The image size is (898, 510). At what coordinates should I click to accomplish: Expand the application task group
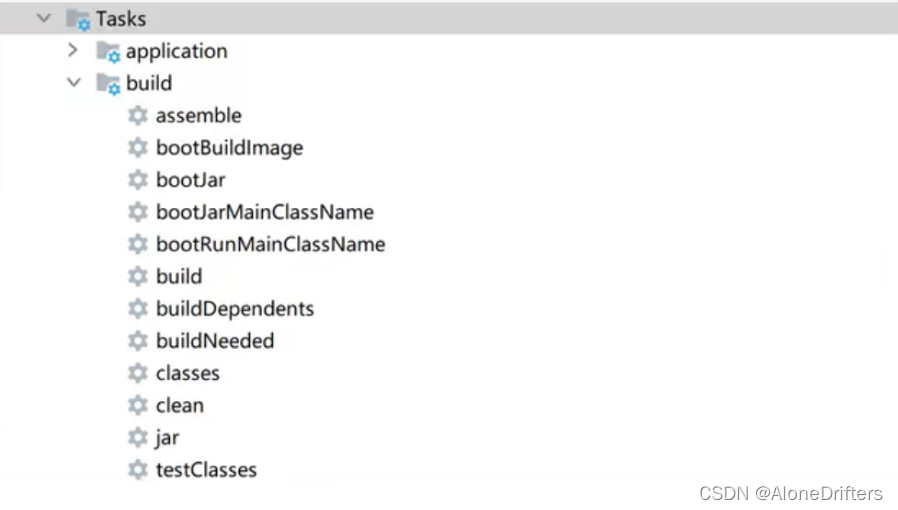pyautogui.click(x=73, y=50)
